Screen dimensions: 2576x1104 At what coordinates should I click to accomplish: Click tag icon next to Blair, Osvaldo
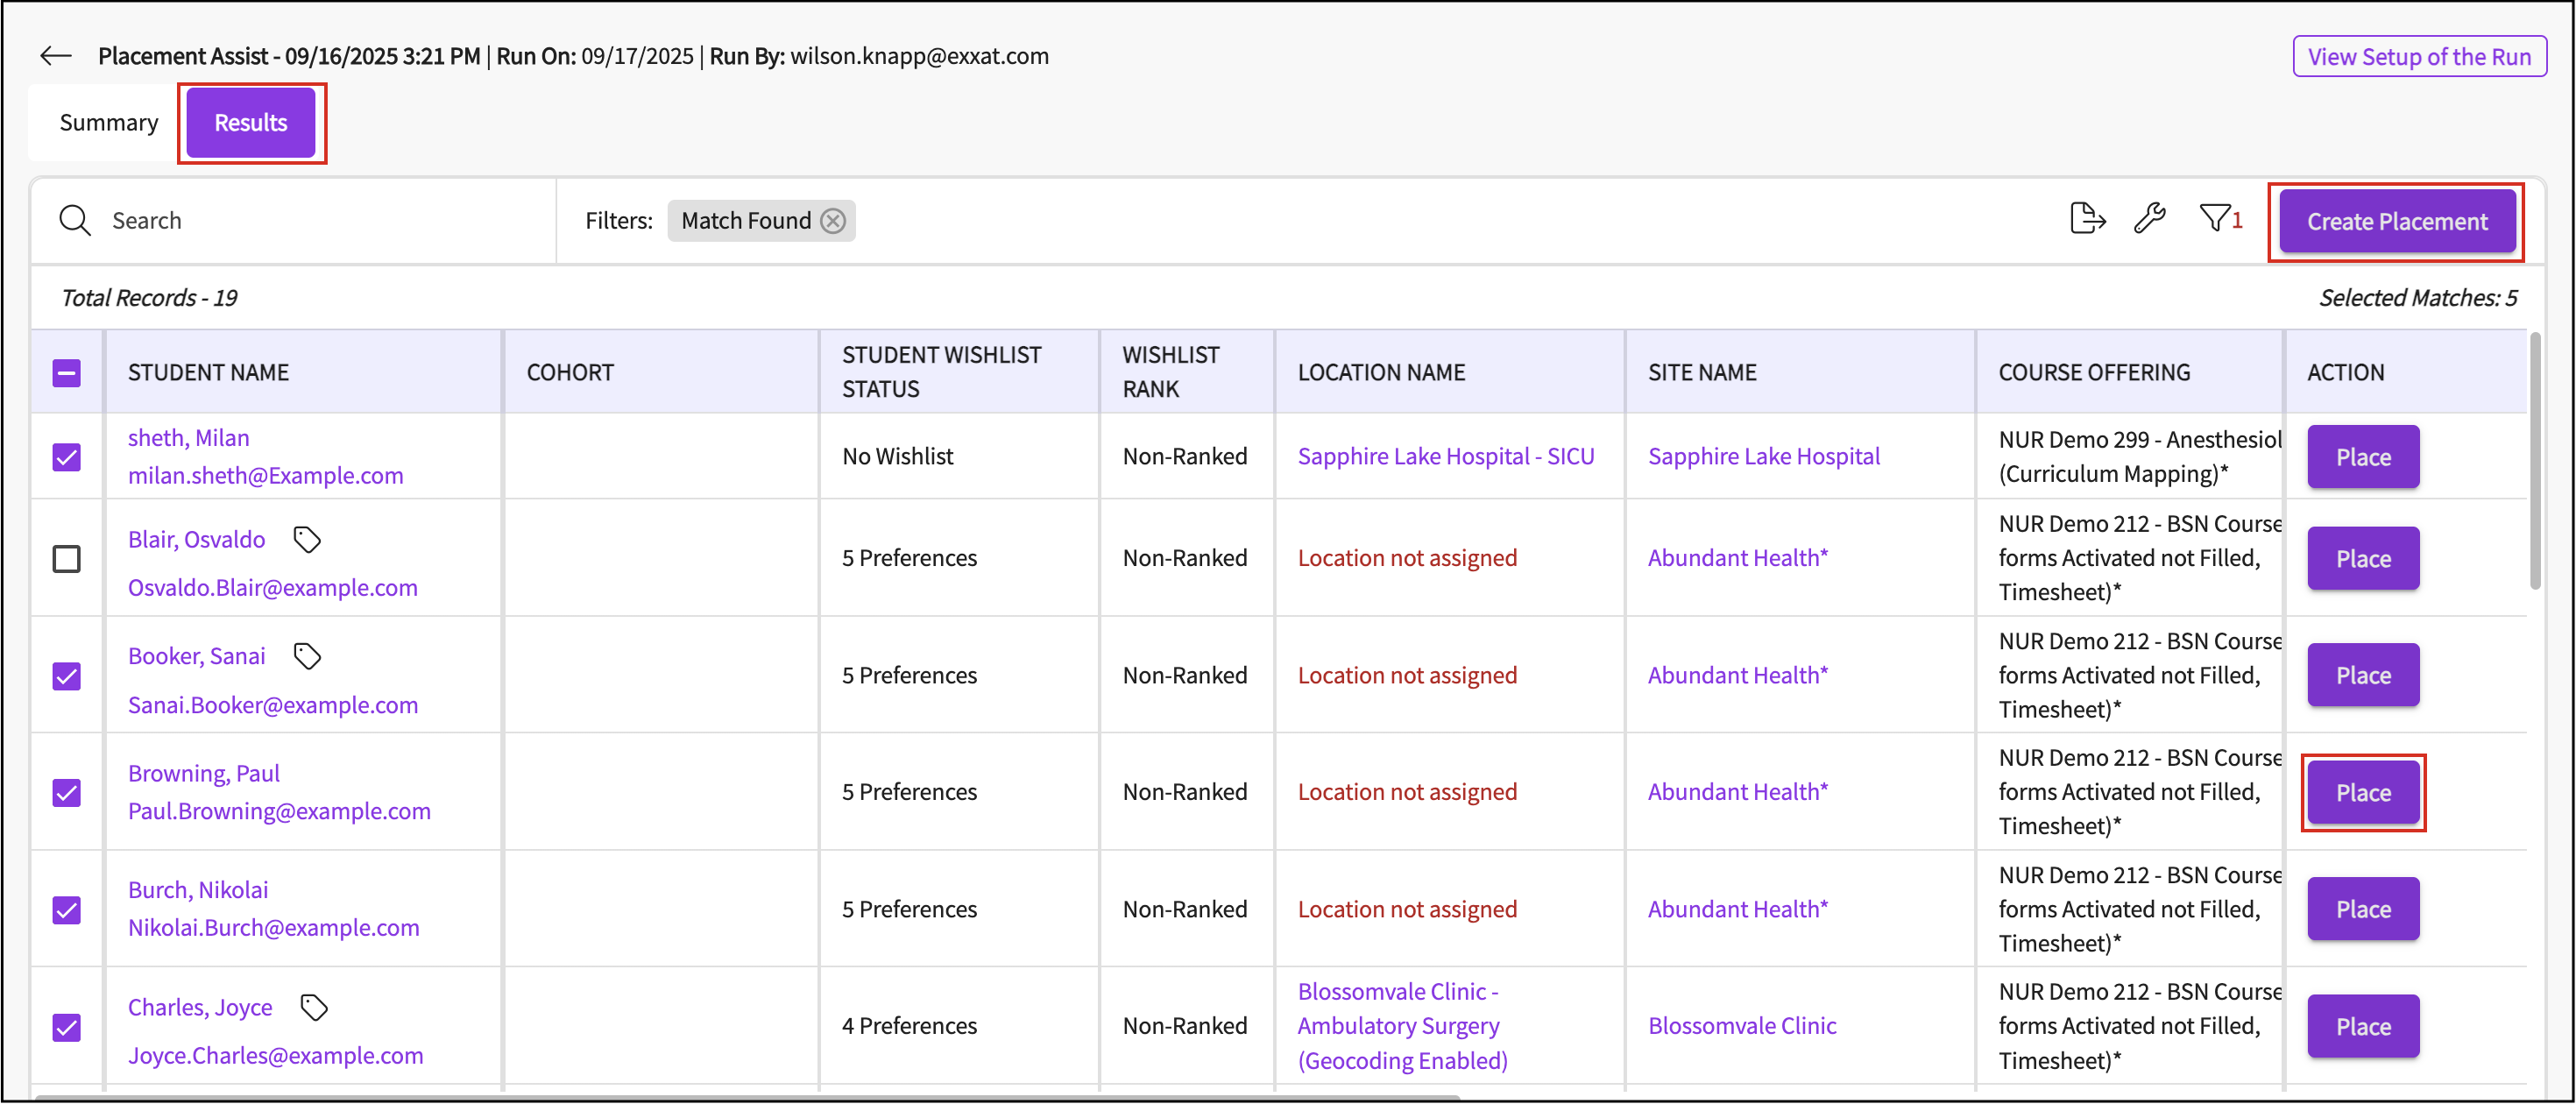[307, 540]
